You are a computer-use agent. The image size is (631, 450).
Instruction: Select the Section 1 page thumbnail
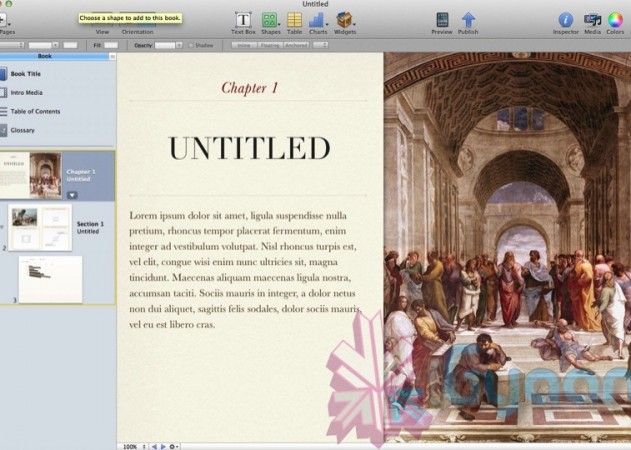click(40, 226)
